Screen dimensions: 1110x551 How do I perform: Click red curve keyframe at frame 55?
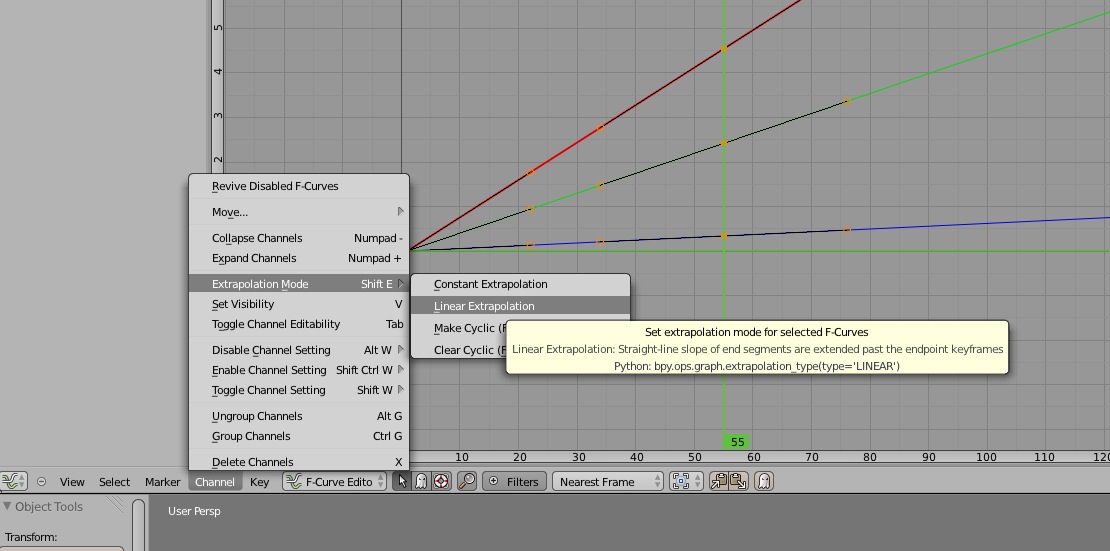pyautogui.click(x=724, y=49)
